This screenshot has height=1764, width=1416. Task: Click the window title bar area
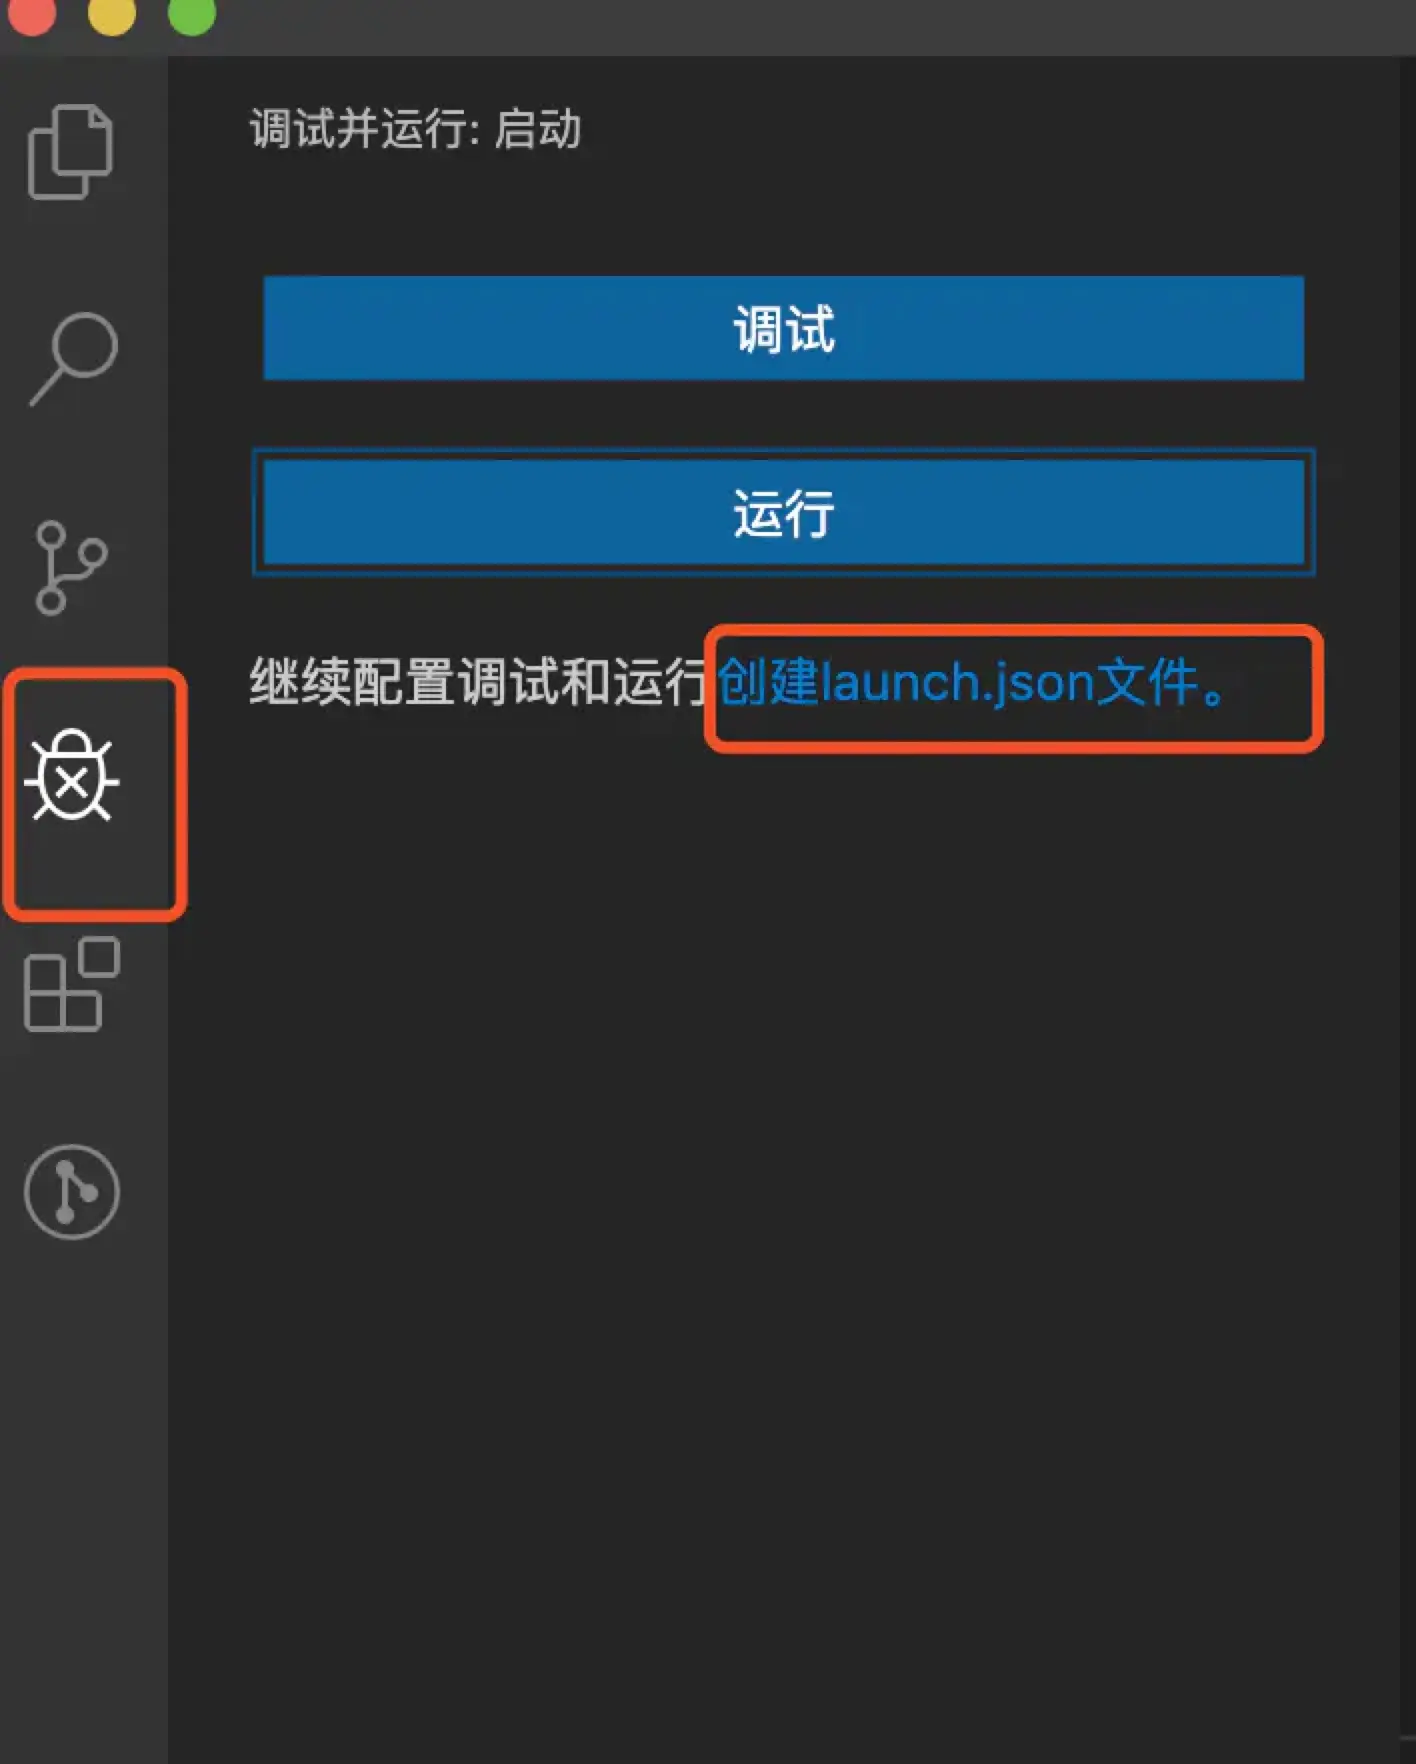800,26
